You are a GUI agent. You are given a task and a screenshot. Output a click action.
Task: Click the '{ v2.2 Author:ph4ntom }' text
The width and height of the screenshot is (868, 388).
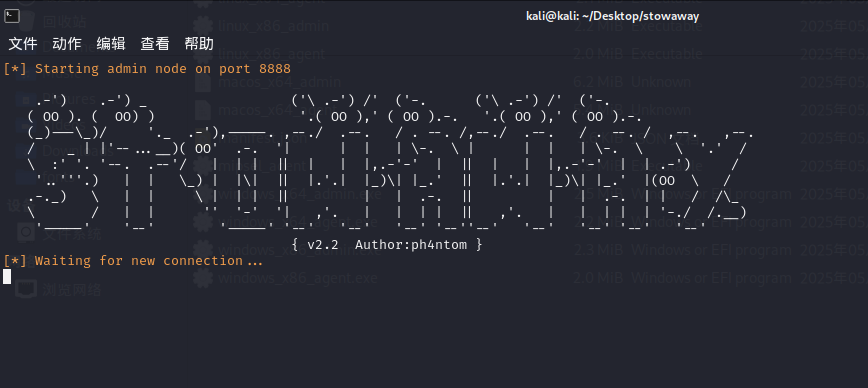pos(387,244)
